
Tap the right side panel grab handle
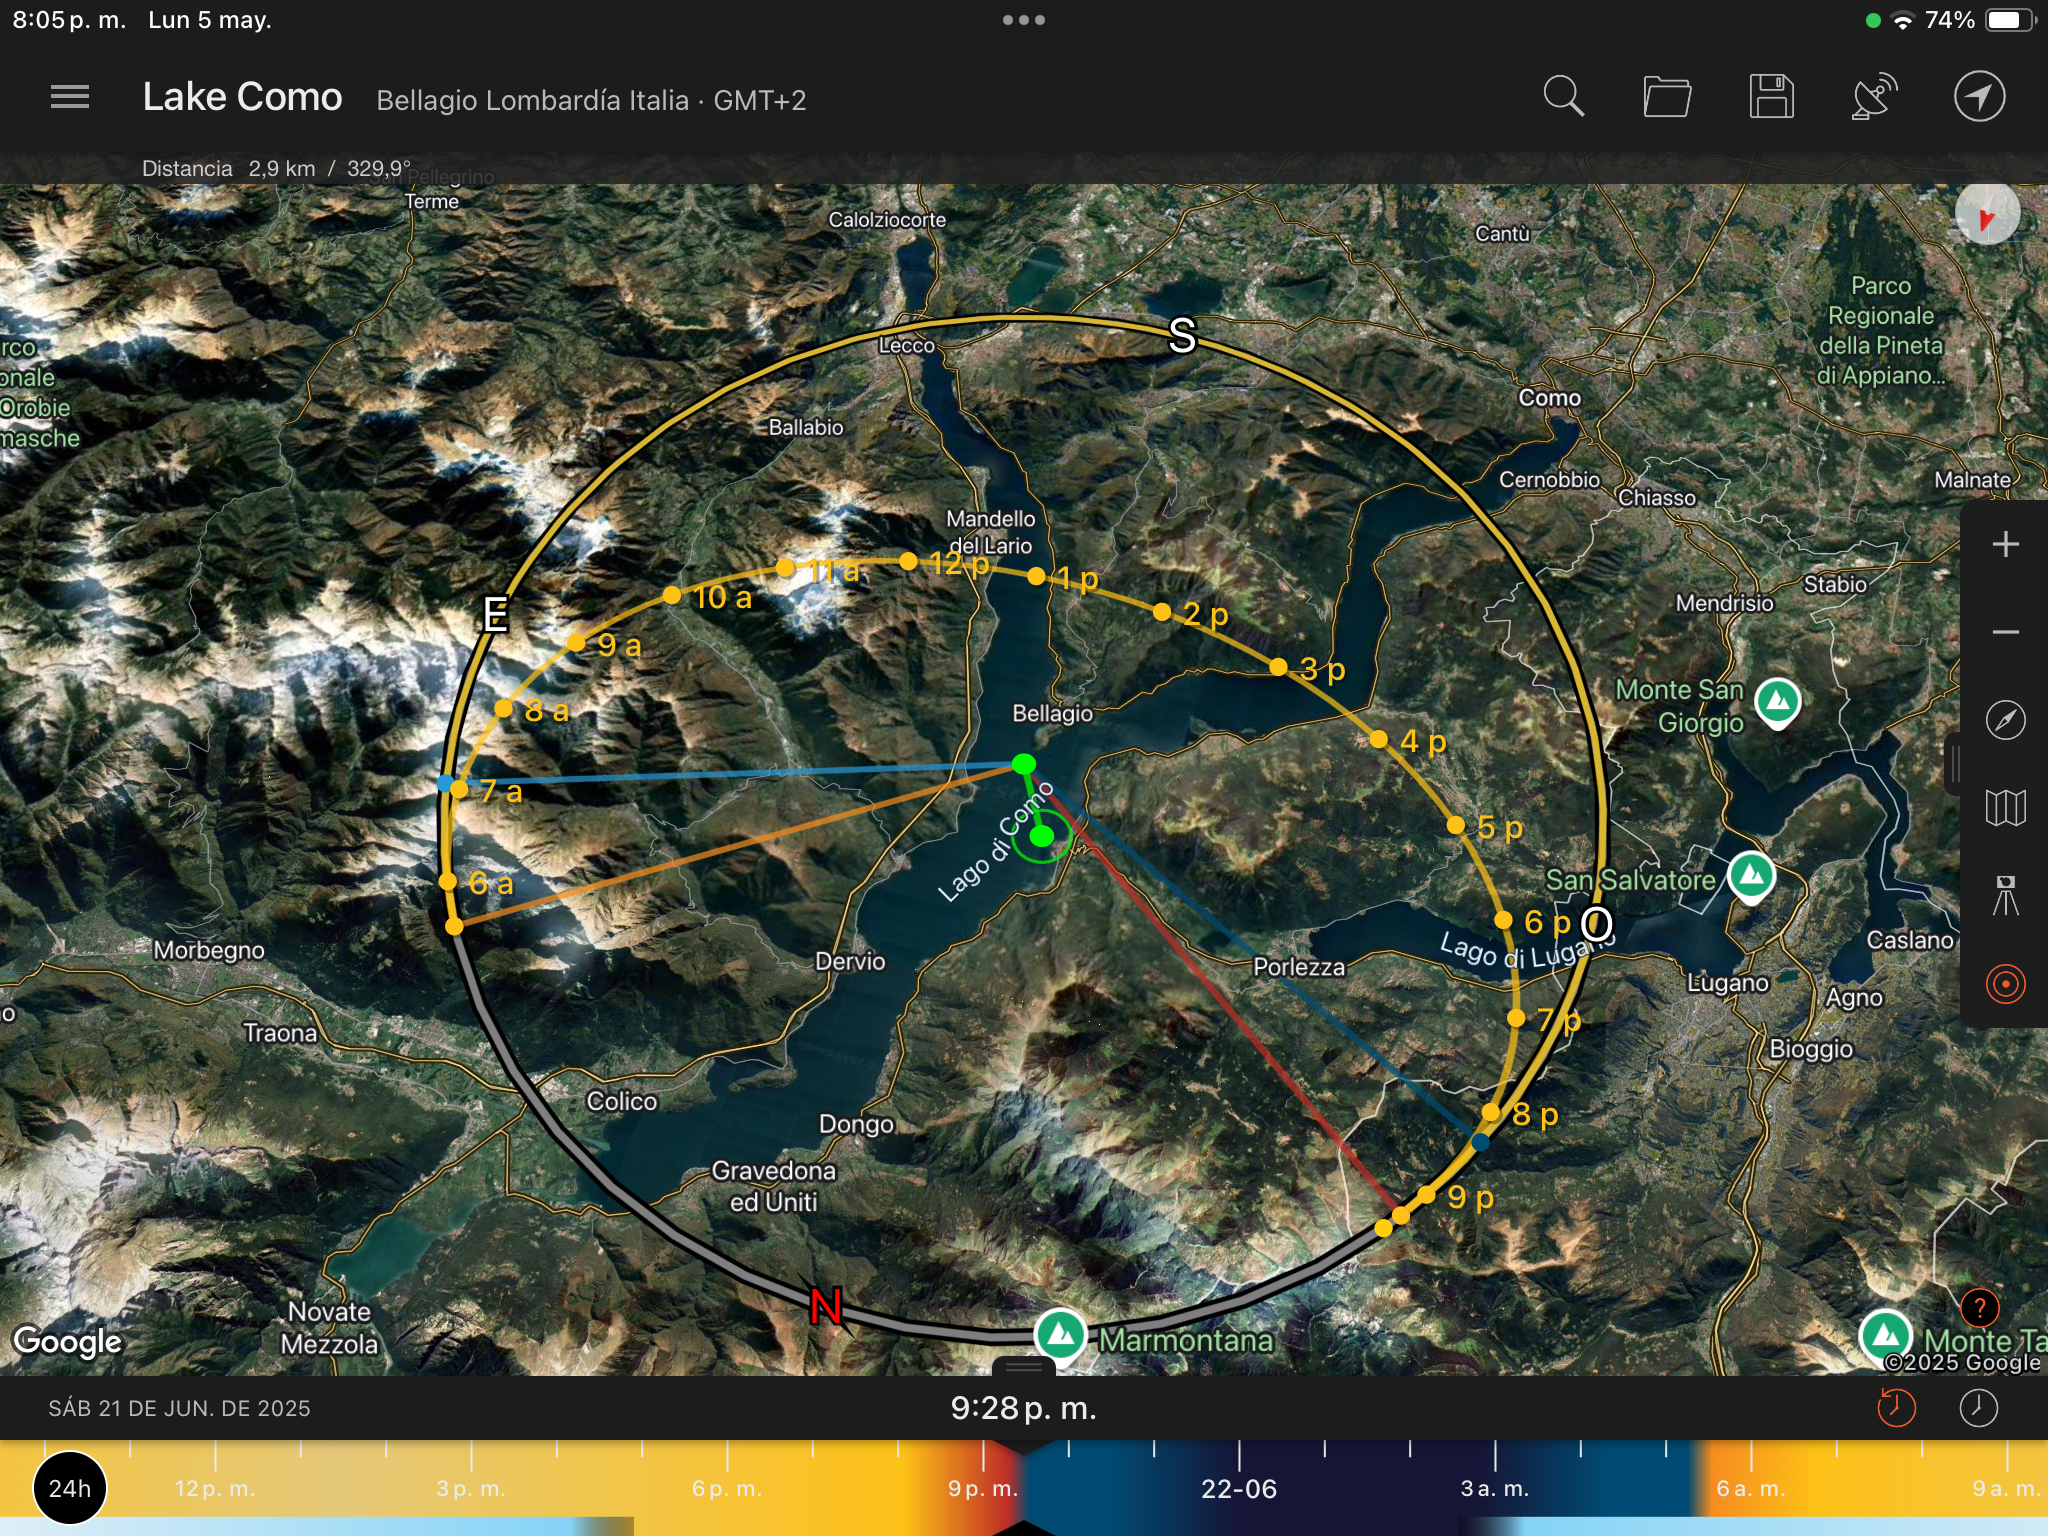pos(1953,764)
